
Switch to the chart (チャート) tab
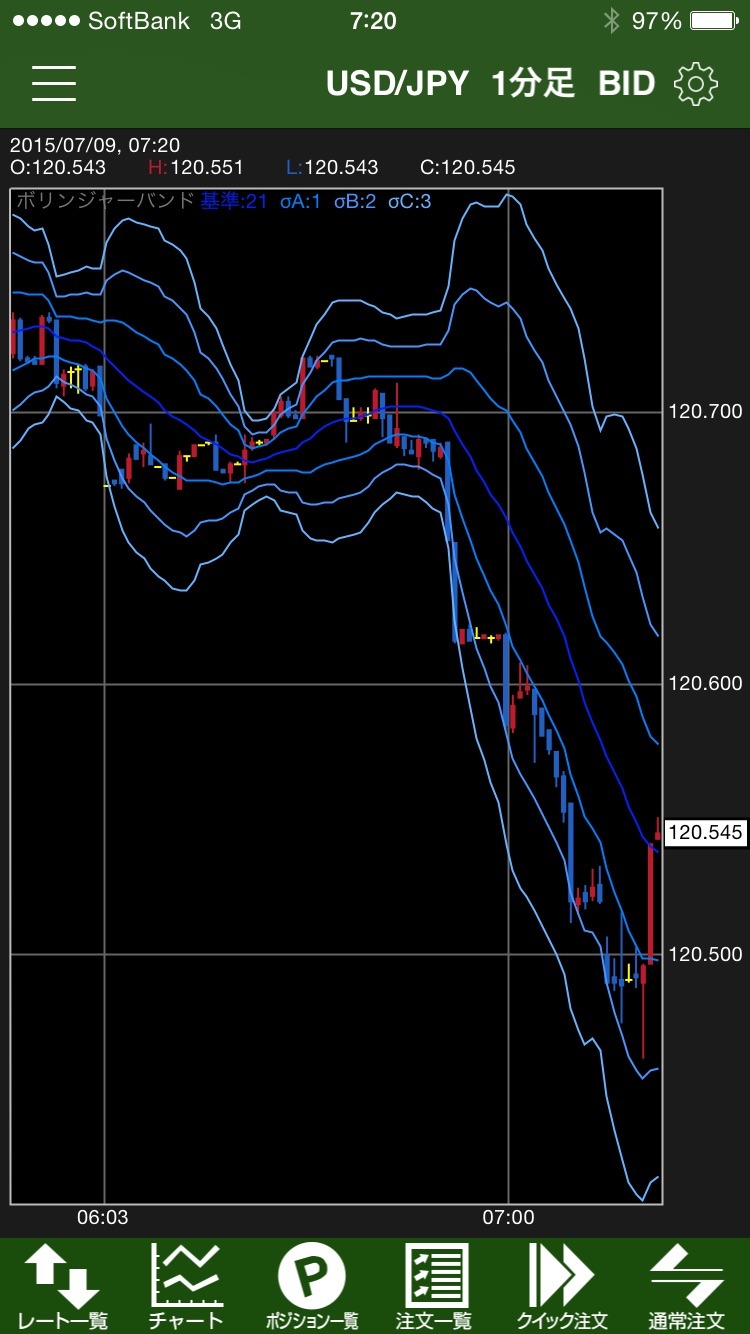pyautogui.click(x=186, y=1286)
